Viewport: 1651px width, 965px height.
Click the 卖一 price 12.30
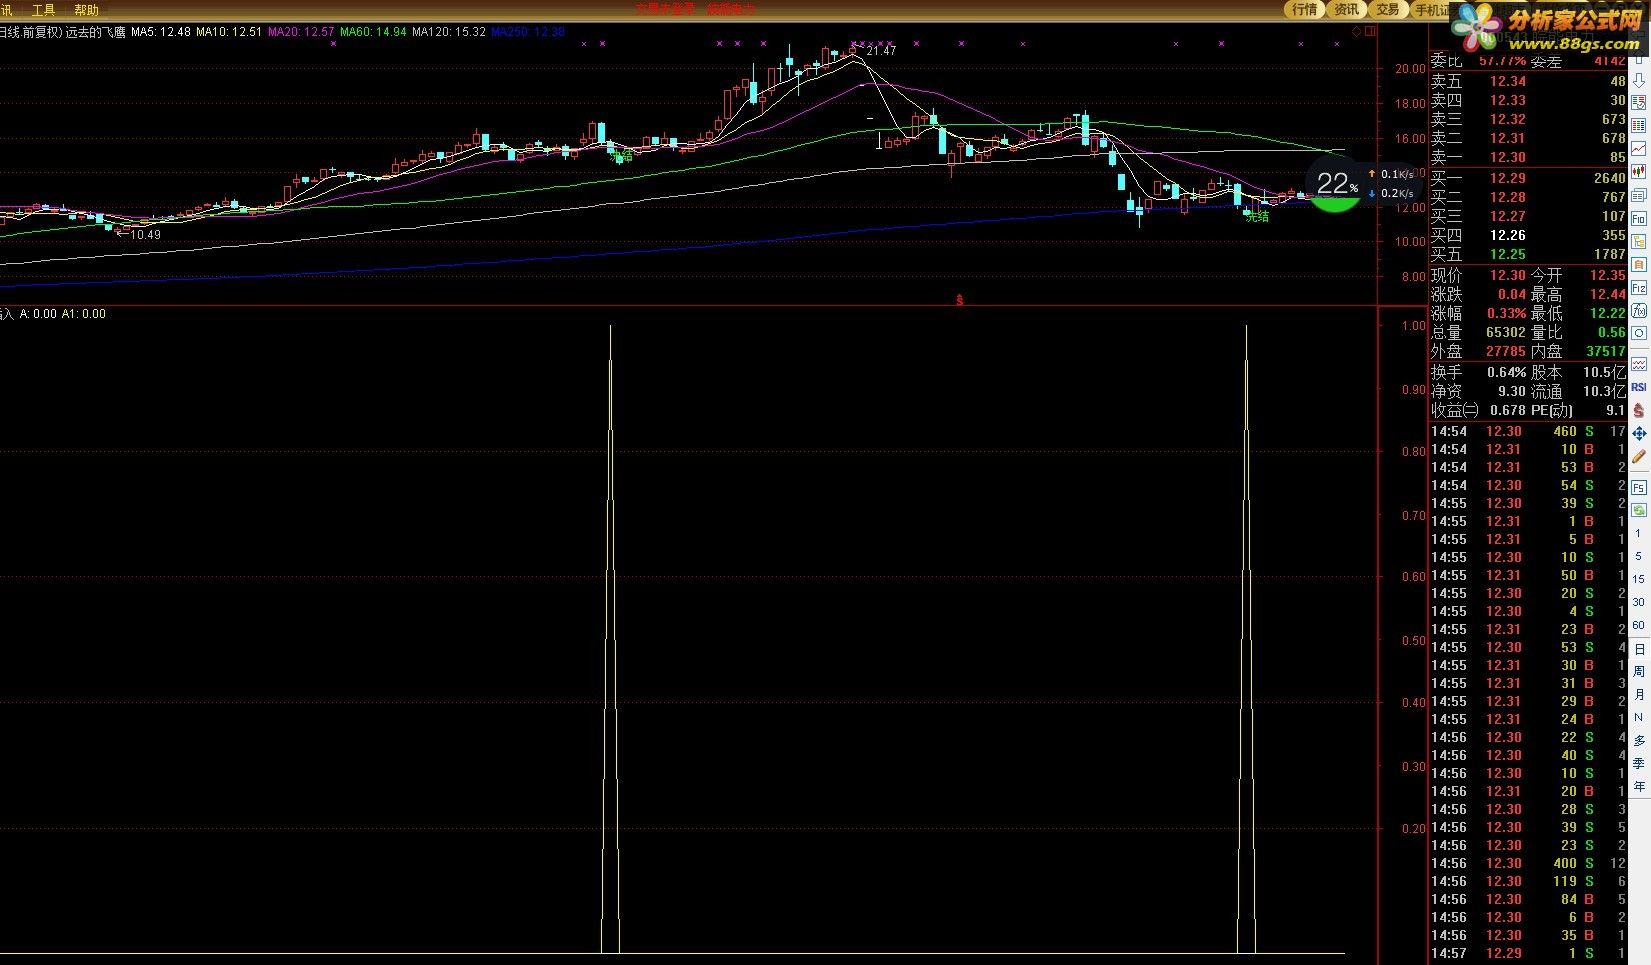1507,158
